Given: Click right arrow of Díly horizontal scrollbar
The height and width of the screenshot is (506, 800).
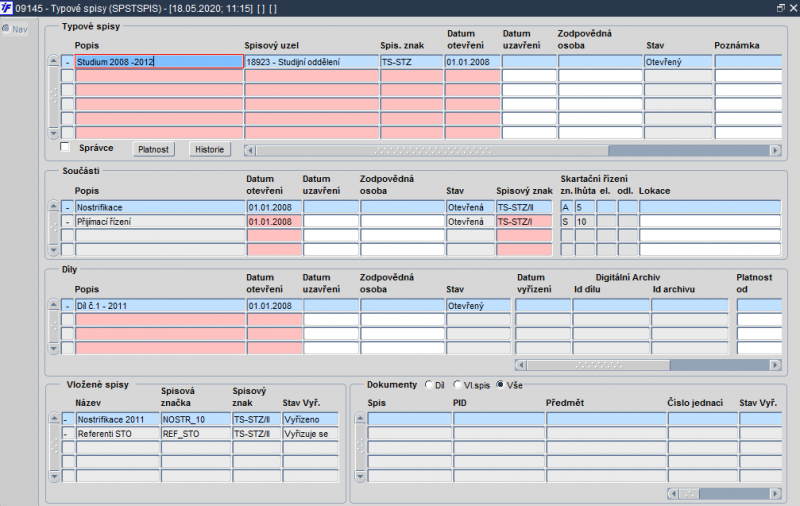Looking at the screenshot, I should point(776,365).
